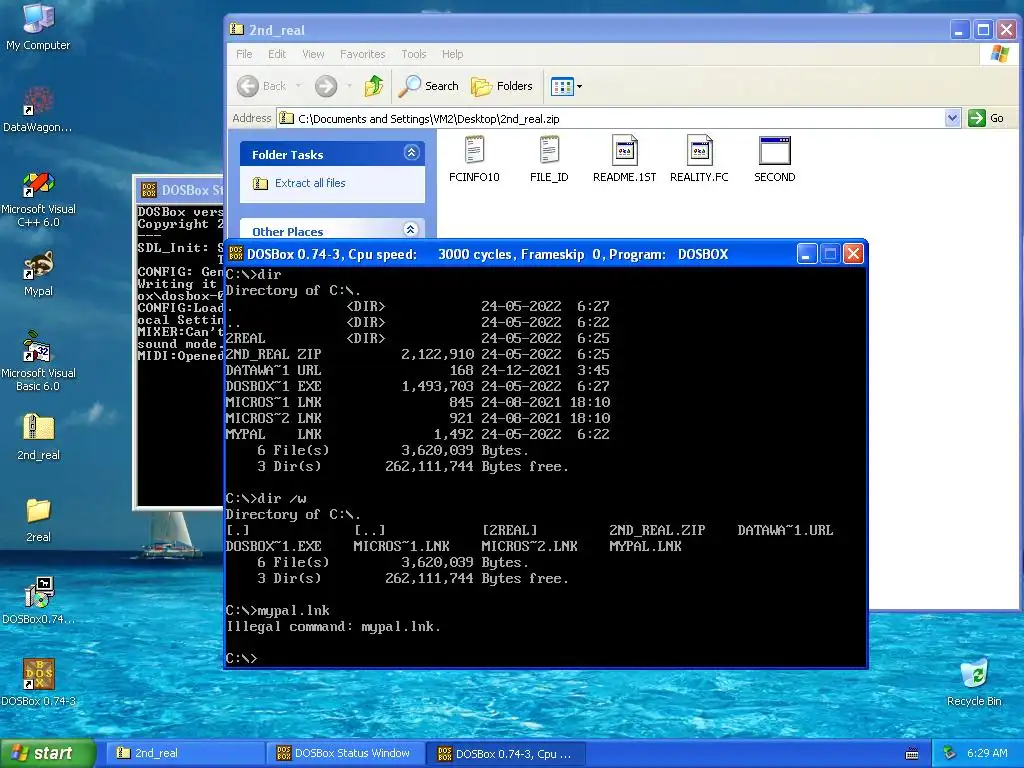Select the FILE_ID file in Explorer
The height and width of the screenshot is (768, 1024).
click(549, 159)
